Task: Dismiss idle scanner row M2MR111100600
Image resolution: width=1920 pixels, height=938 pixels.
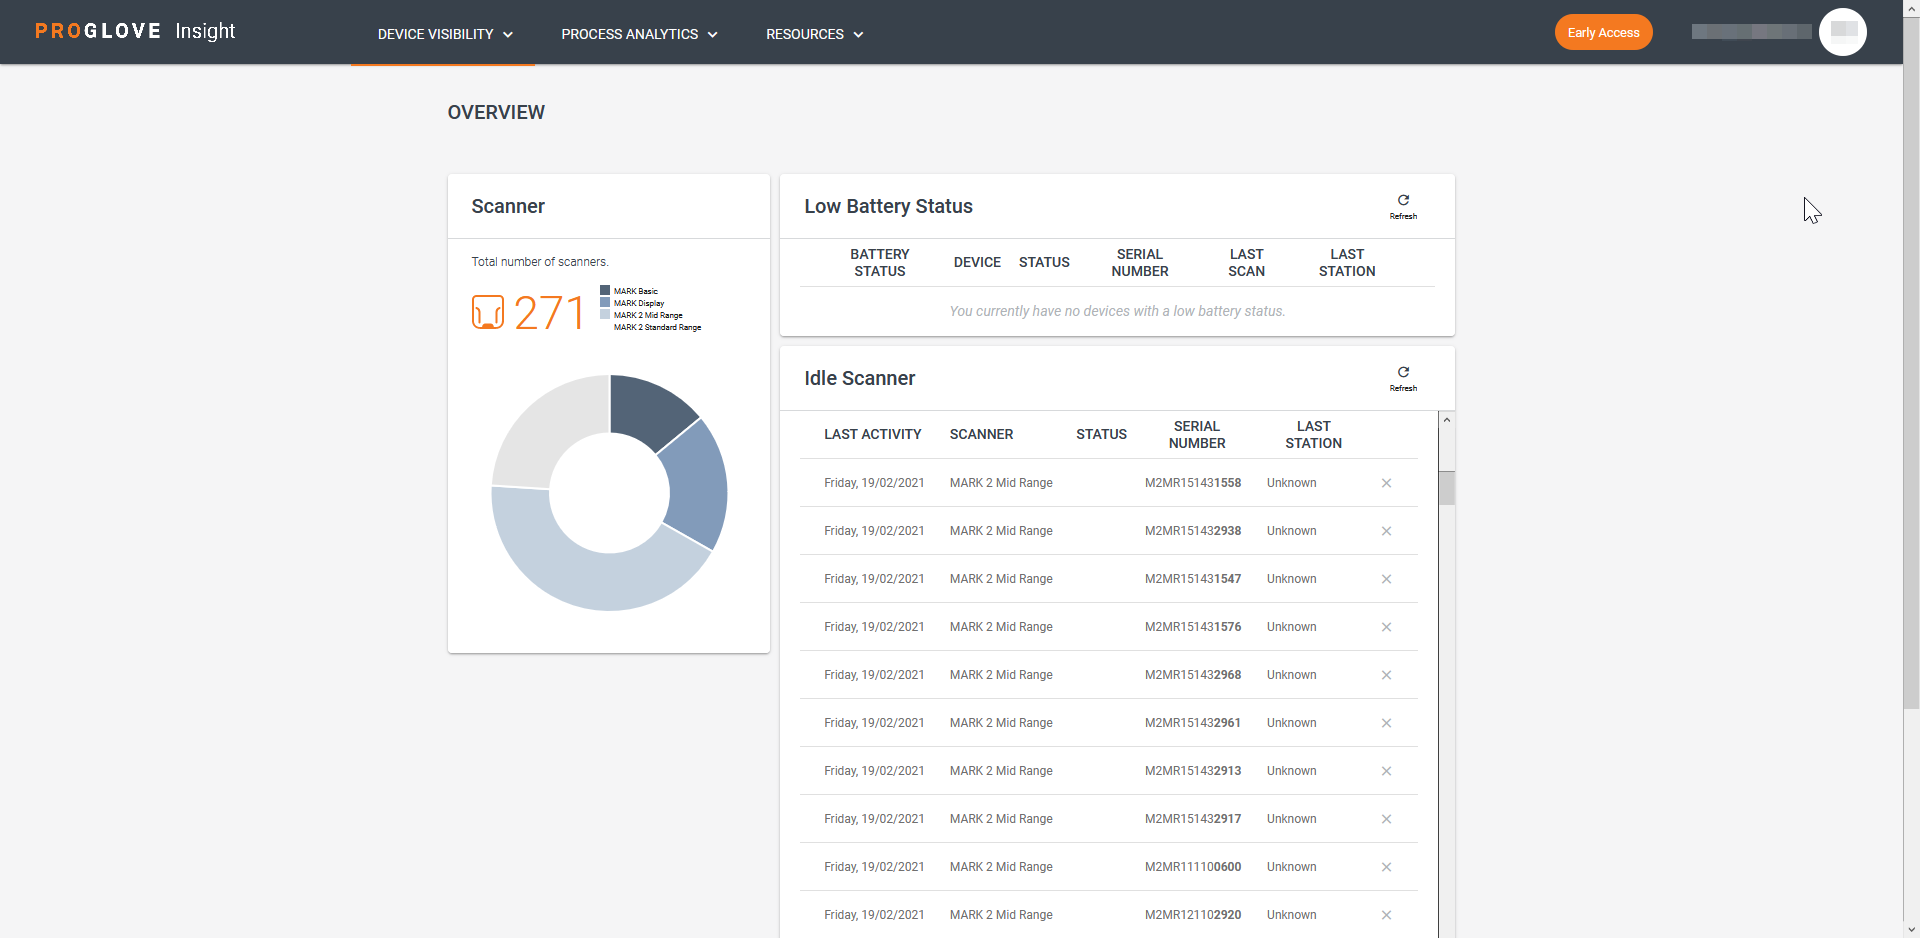Action: [x=1386, y=867]
